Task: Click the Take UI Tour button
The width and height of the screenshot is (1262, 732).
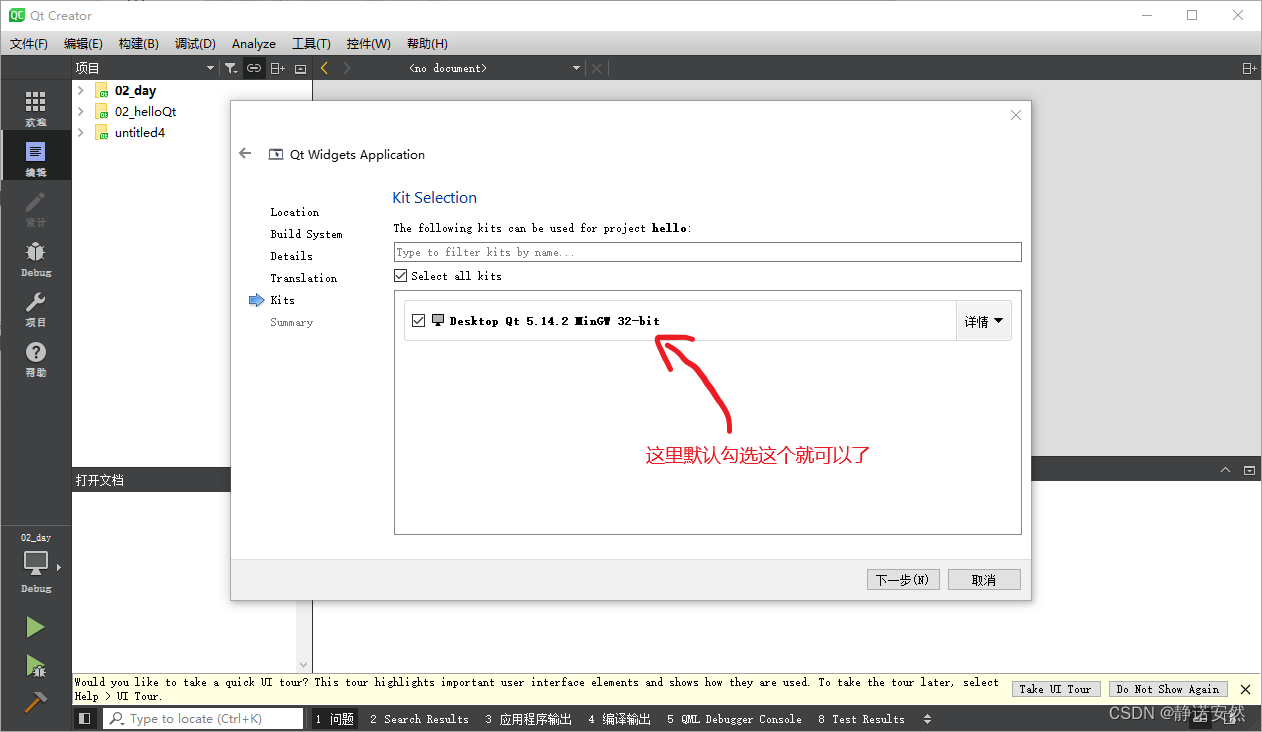Action: [1055, 689]
